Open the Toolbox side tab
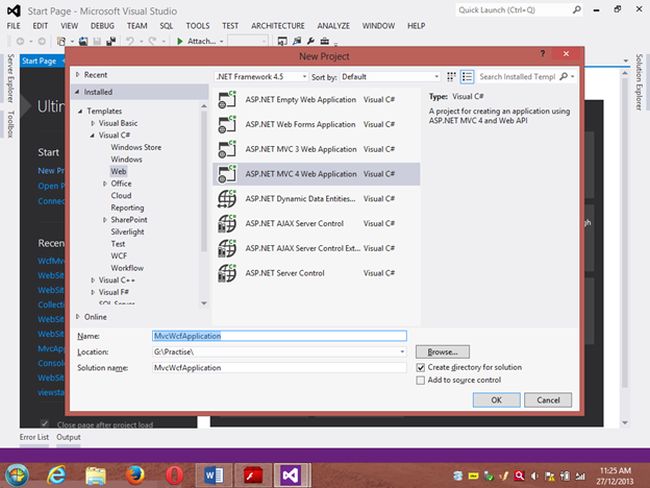Viewport: 650px width, 488px height. tap(10, 124)
